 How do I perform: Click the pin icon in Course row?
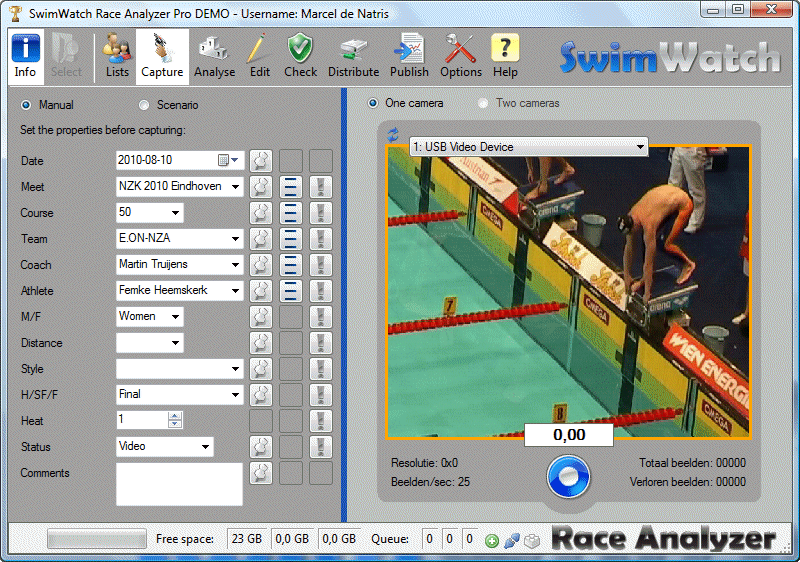(x=261, y=213)
